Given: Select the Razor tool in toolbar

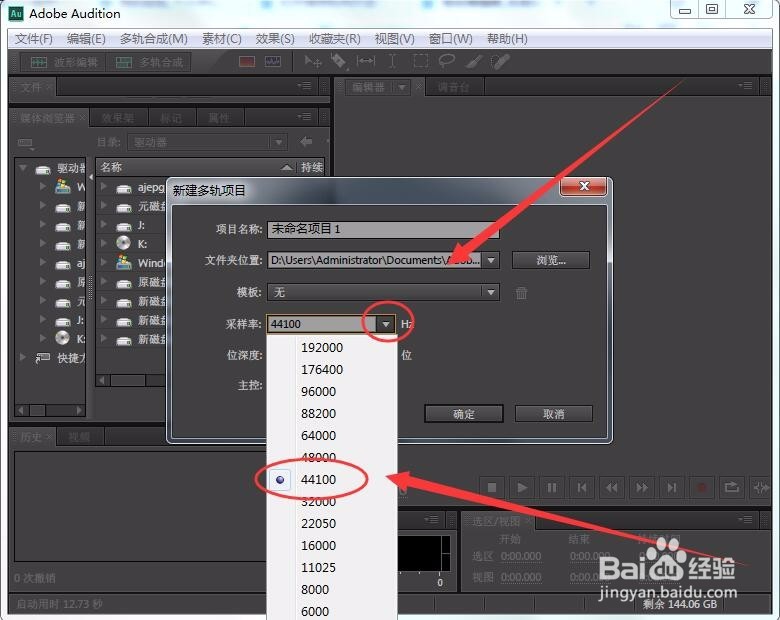Looking at the screenshot, I should coord(339,62).
